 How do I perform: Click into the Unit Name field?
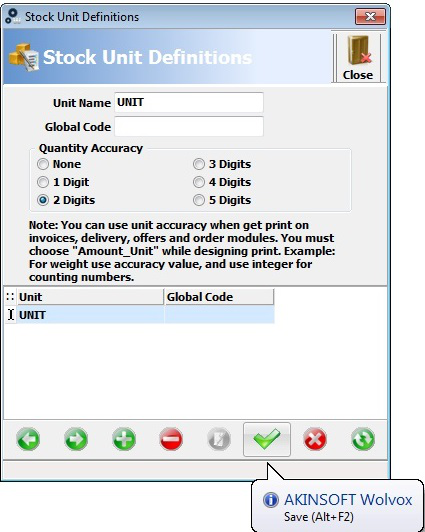coord(189,102)
